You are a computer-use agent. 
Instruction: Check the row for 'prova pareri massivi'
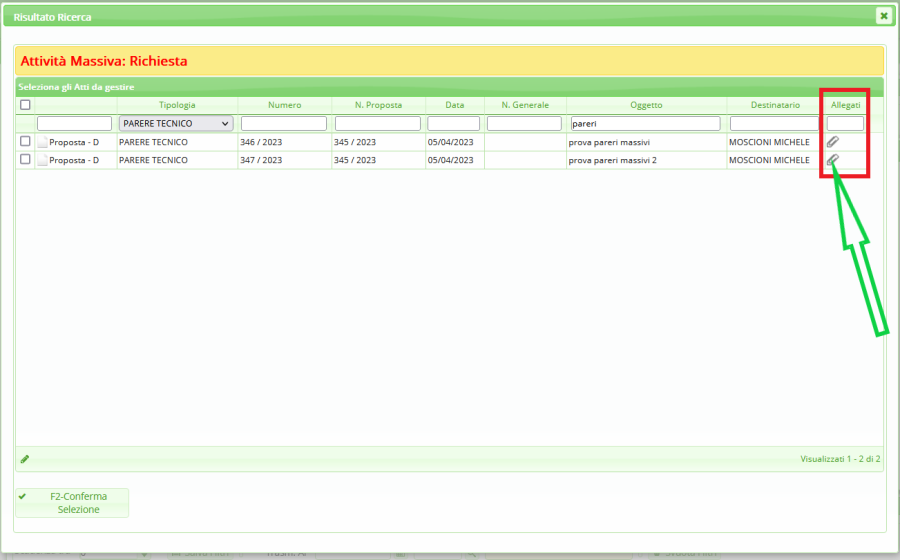point(26,142)
